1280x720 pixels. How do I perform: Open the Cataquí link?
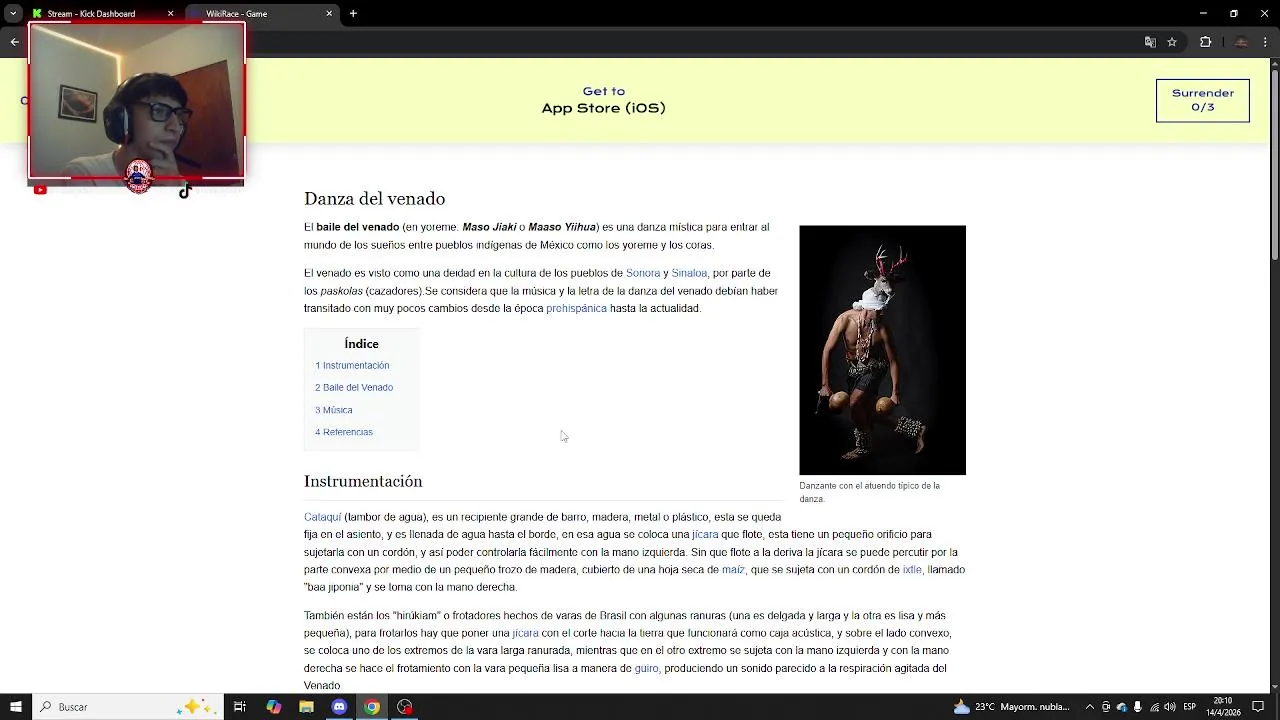tap(323, 517)
